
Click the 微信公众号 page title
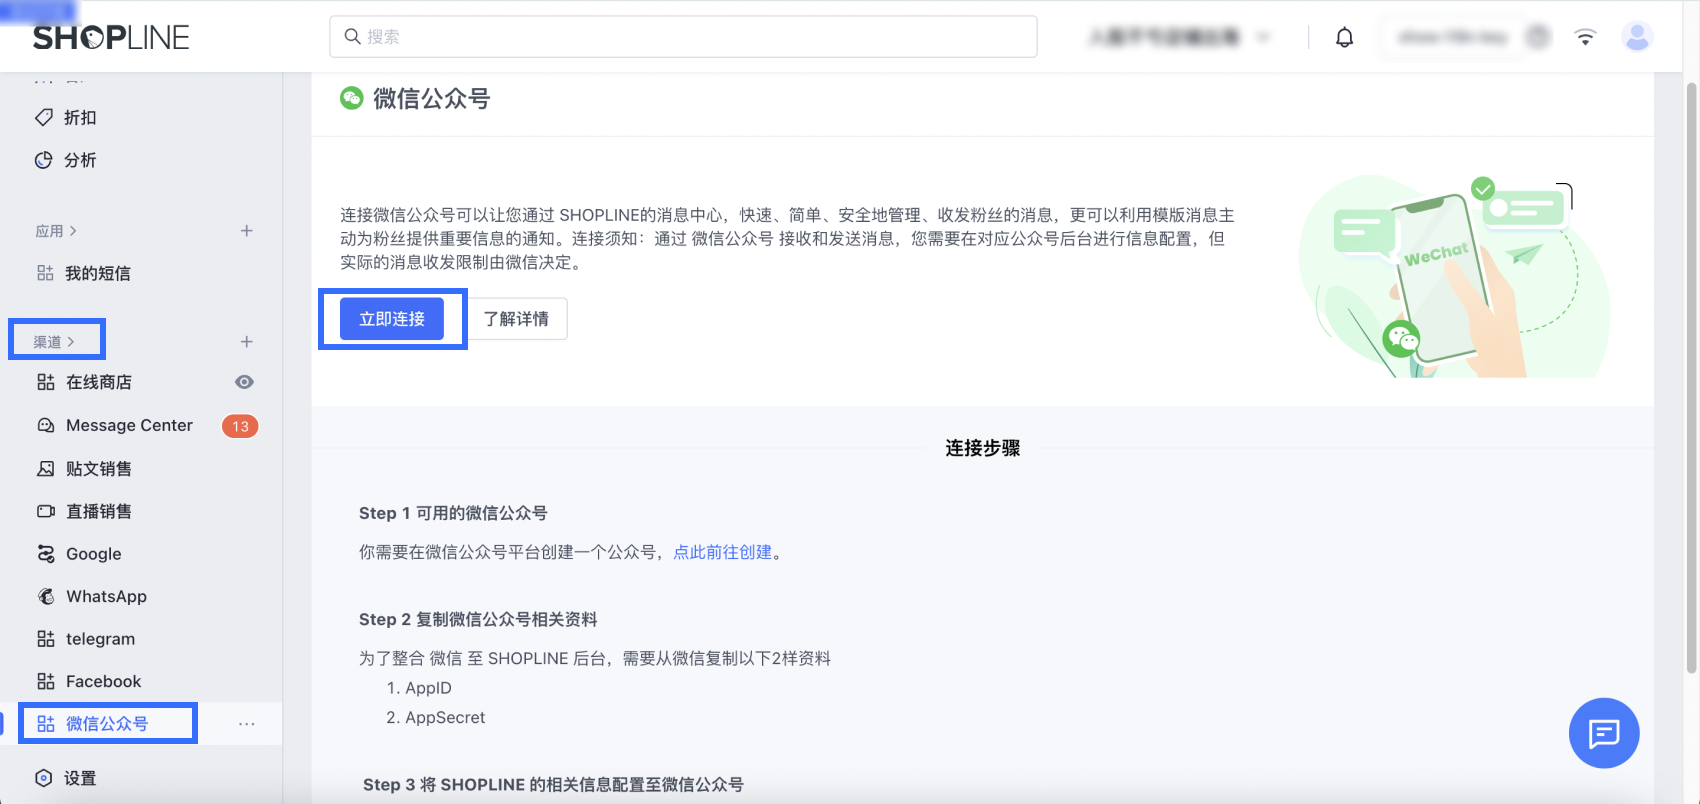[432, 98]
